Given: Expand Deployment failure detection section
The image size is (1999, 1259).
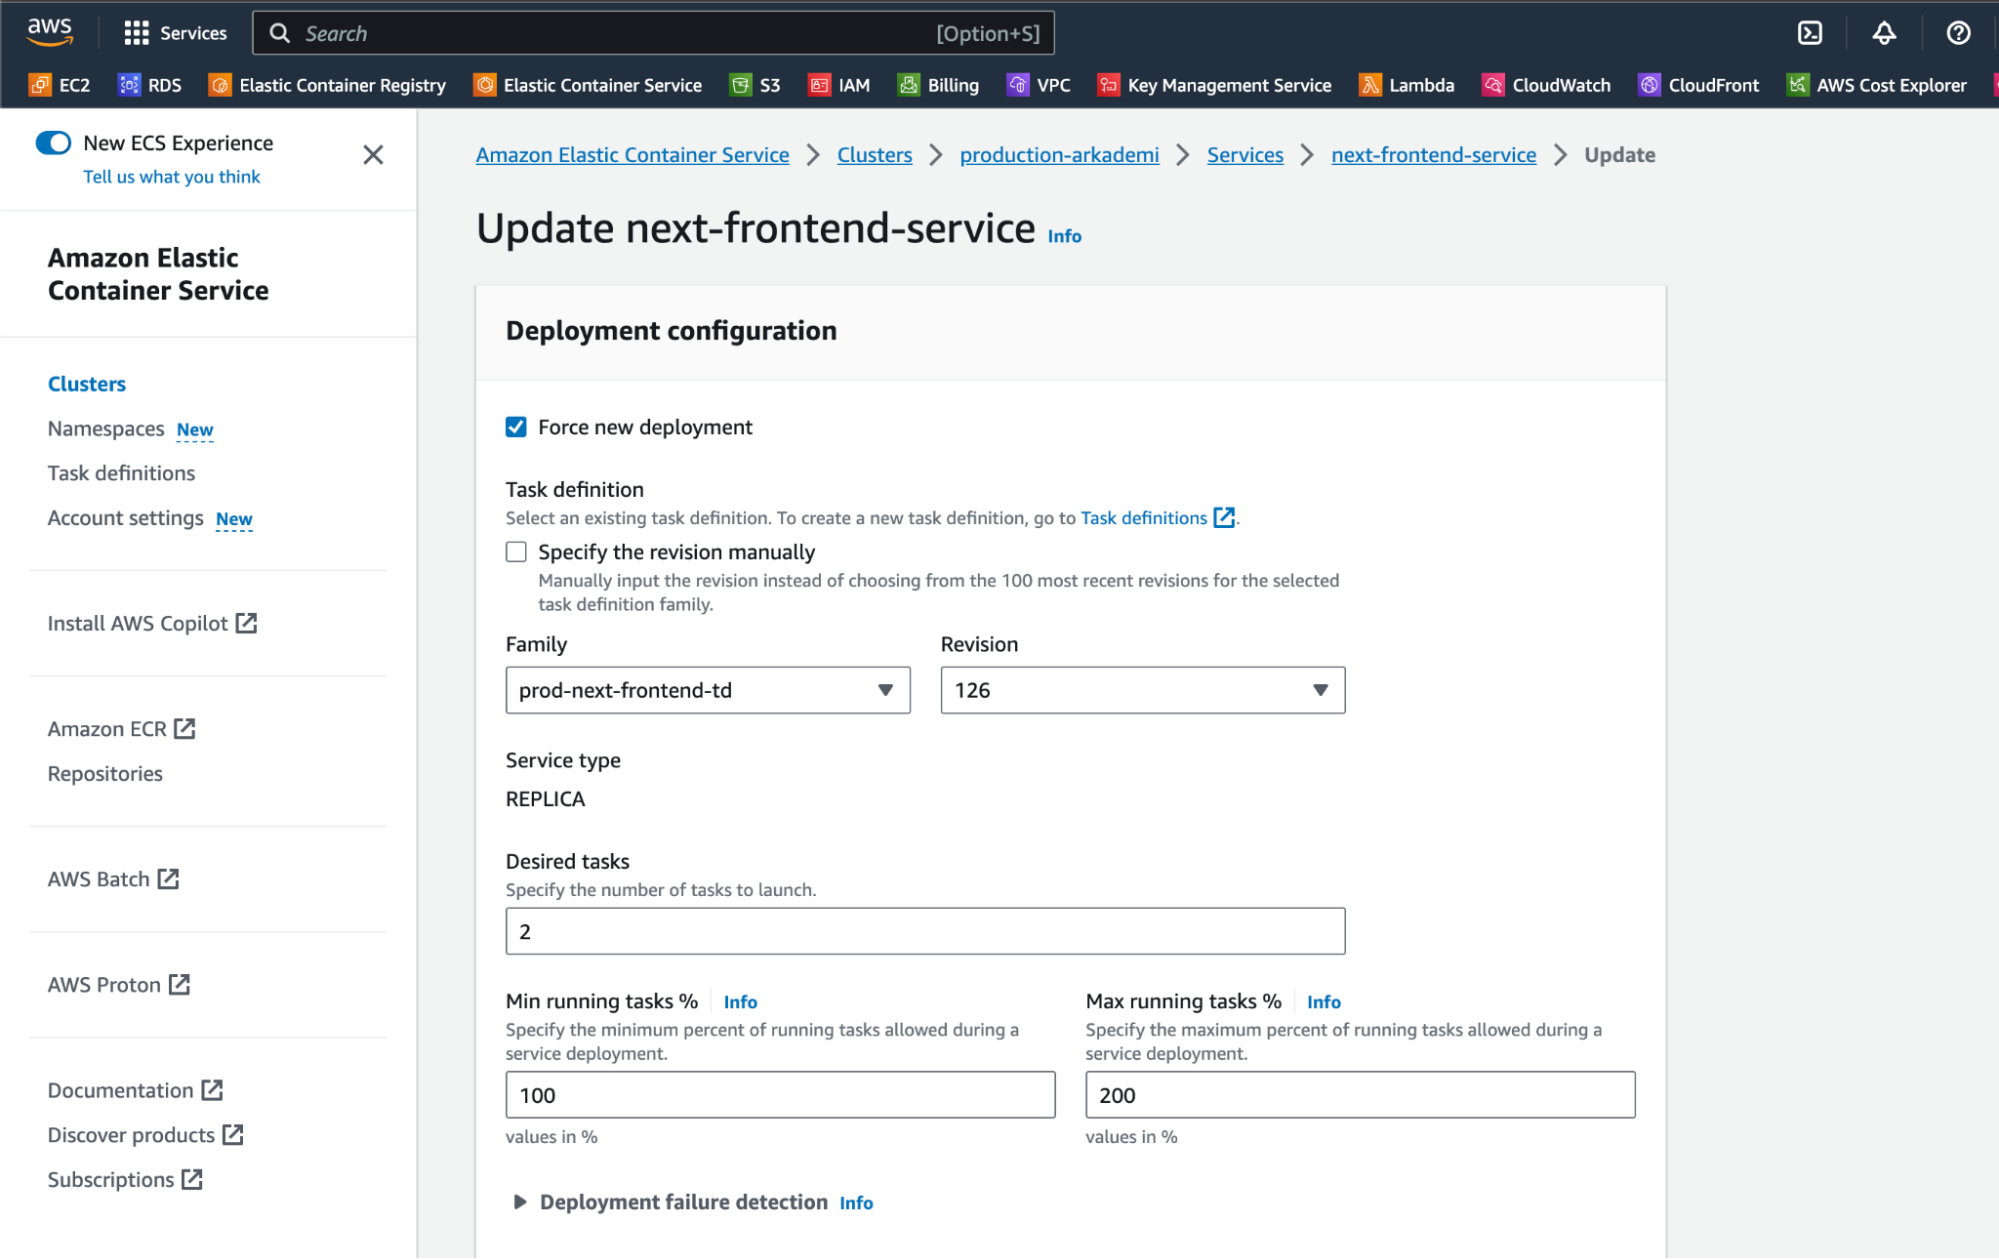Looking at the screenshot, I should point(683,1202).
